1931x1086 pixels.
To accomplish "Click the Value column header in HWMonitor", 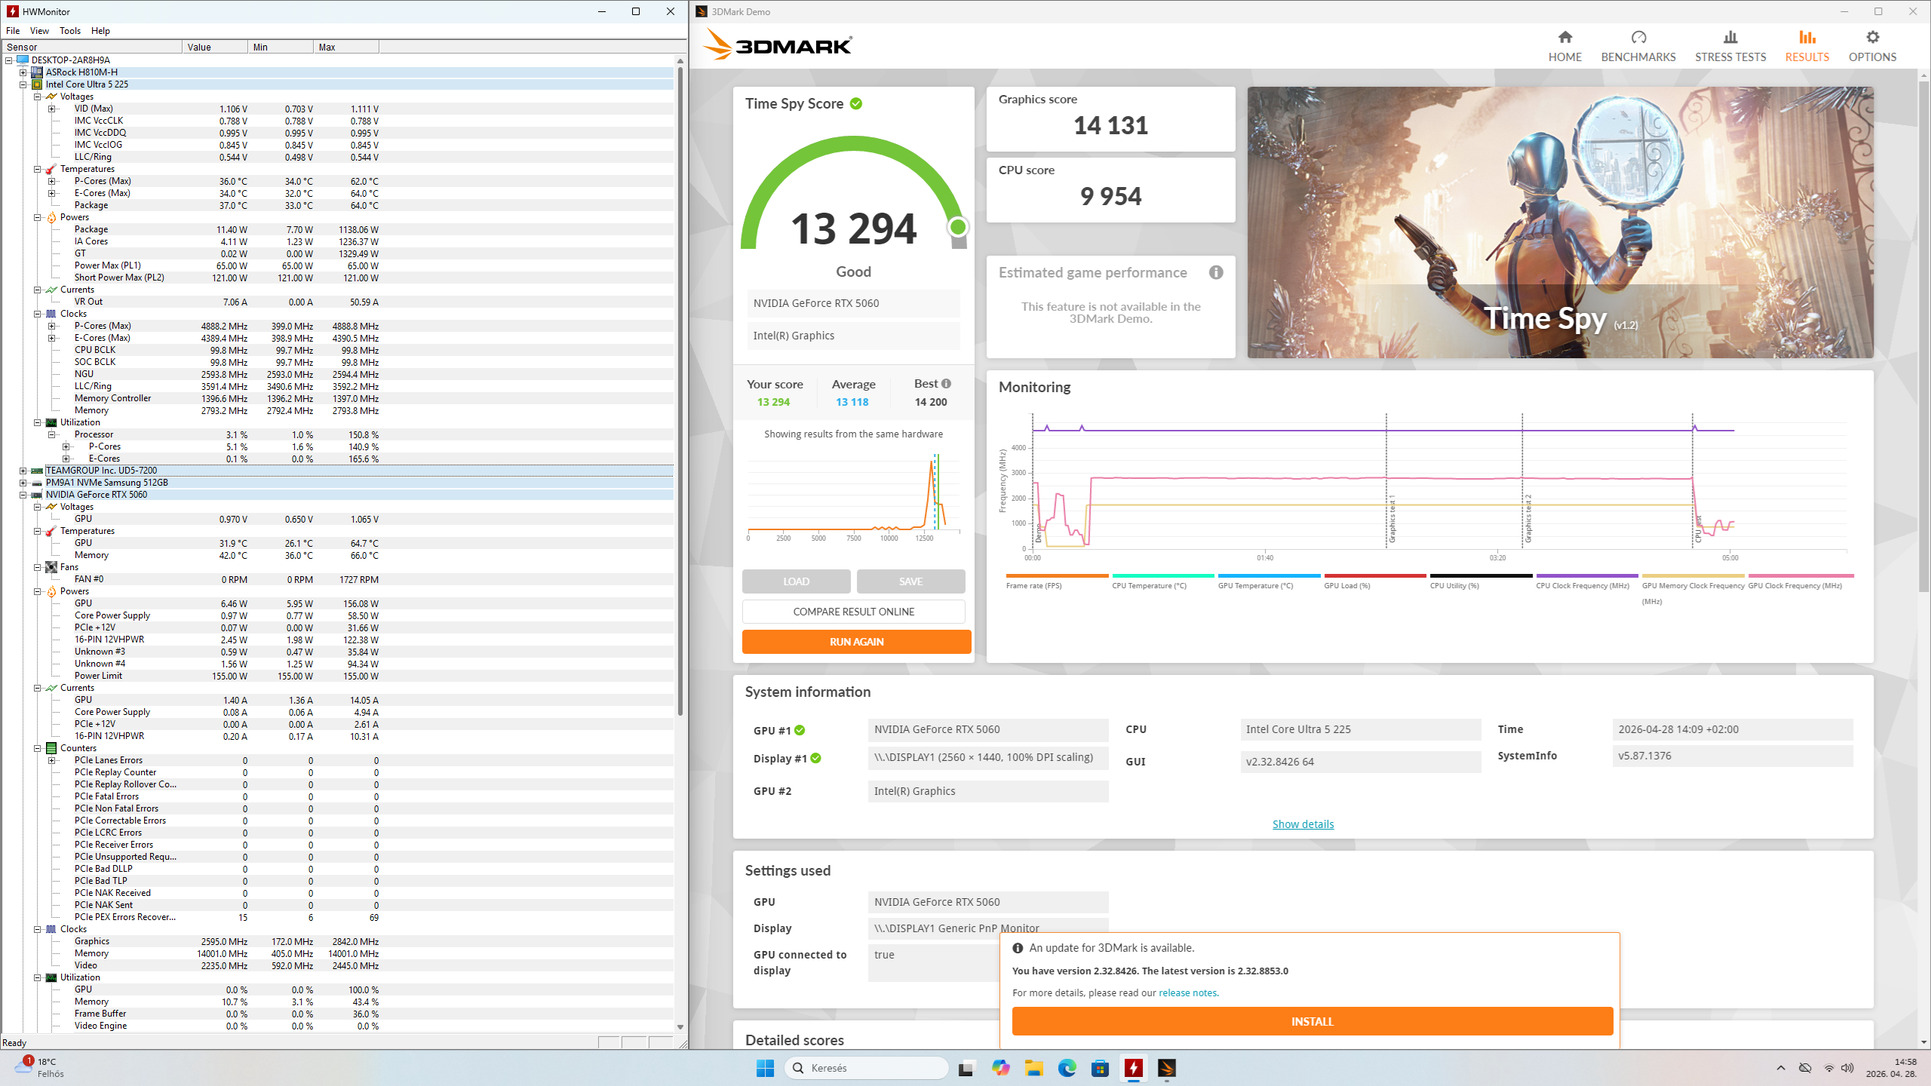I will [214, 47].
